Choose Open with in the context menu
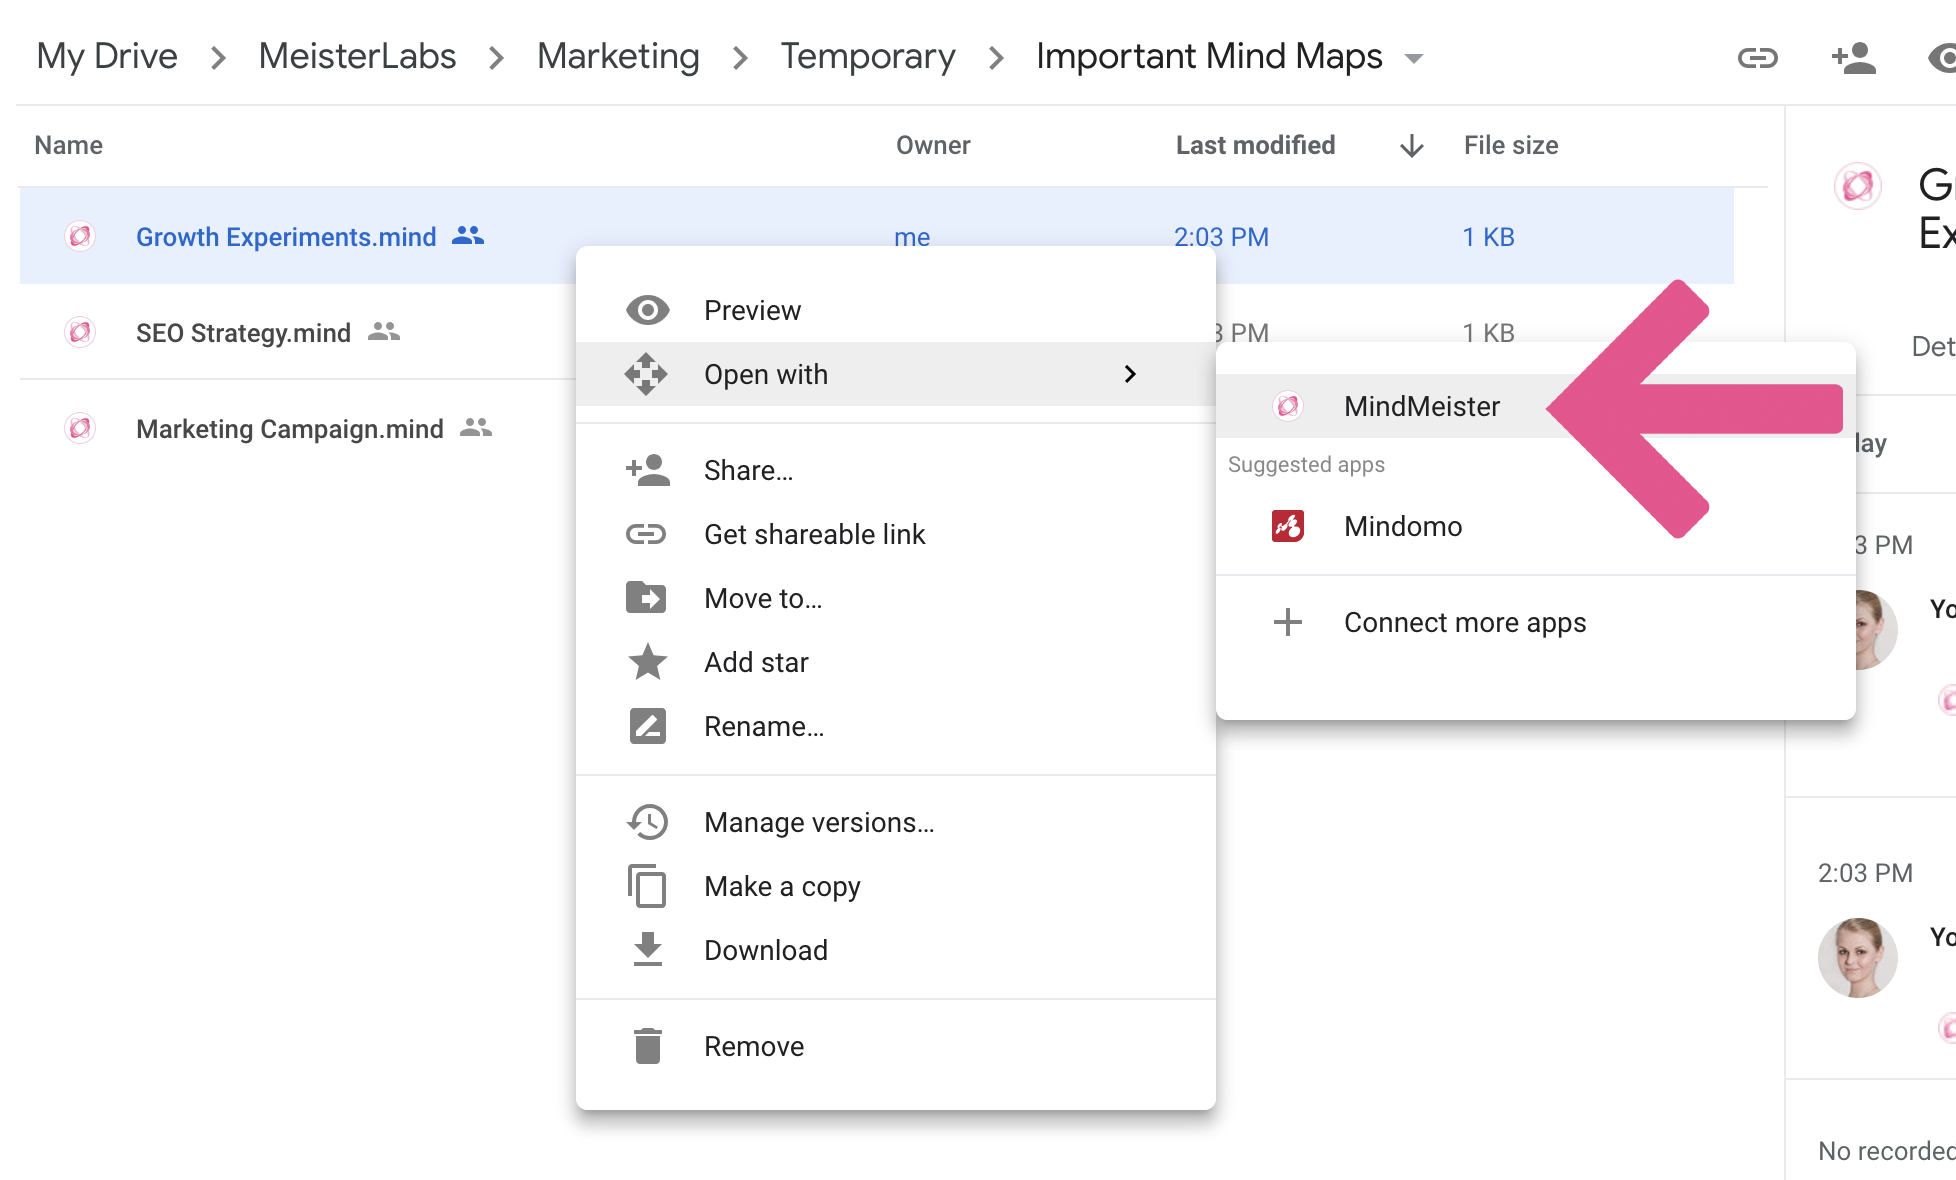Screen dimensions: 1956x1180 [896, 374]
